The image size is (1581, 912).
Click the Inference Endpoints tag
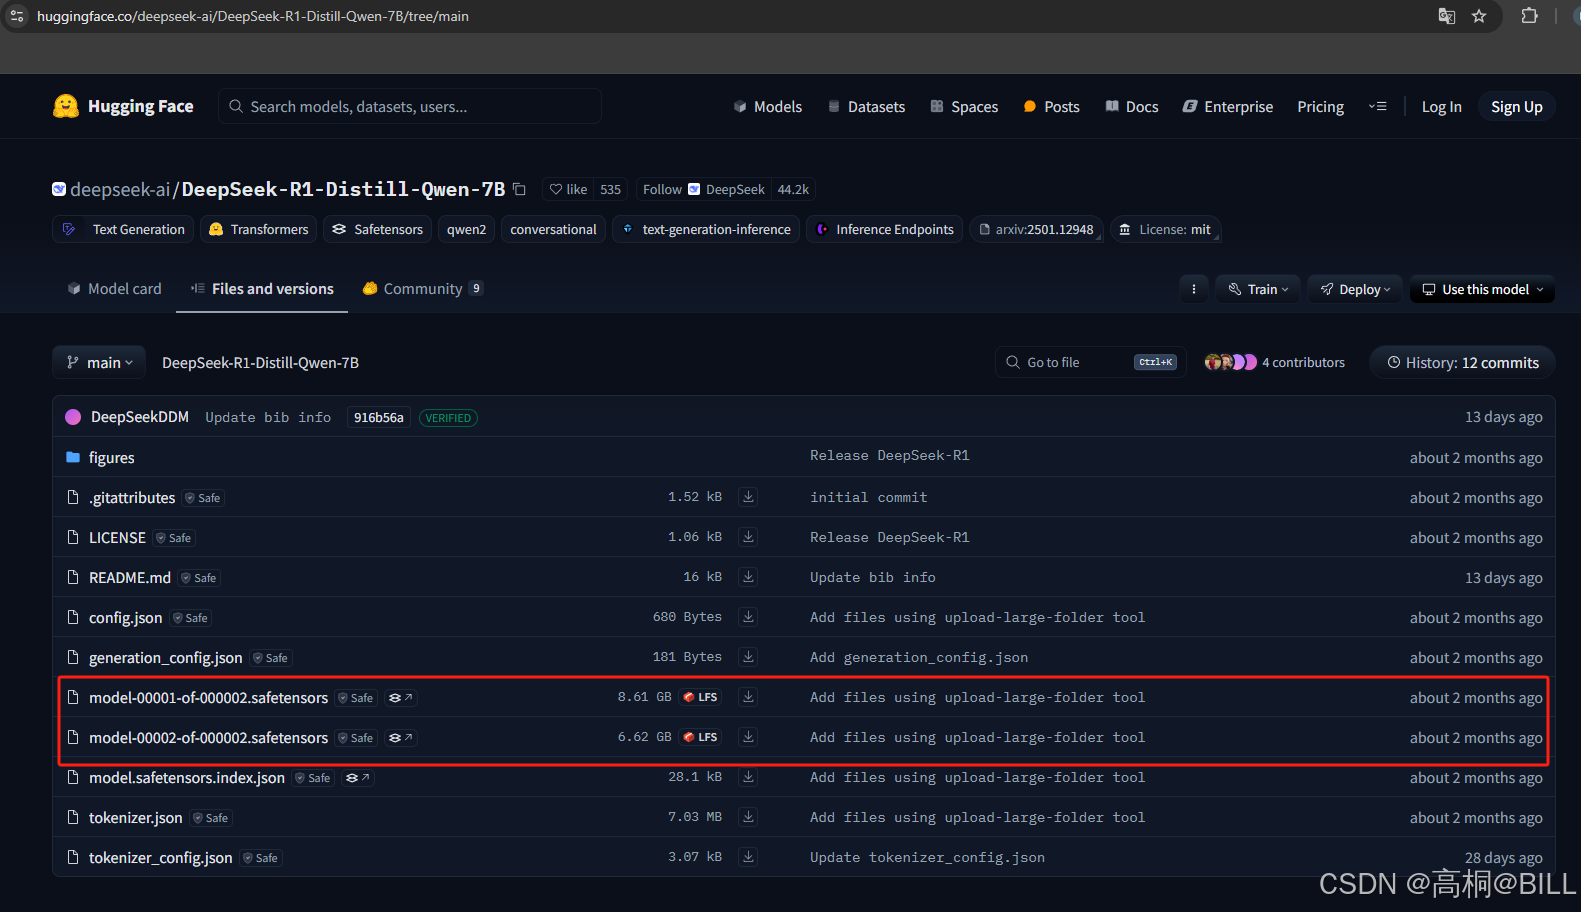click(x=885, y=229)
